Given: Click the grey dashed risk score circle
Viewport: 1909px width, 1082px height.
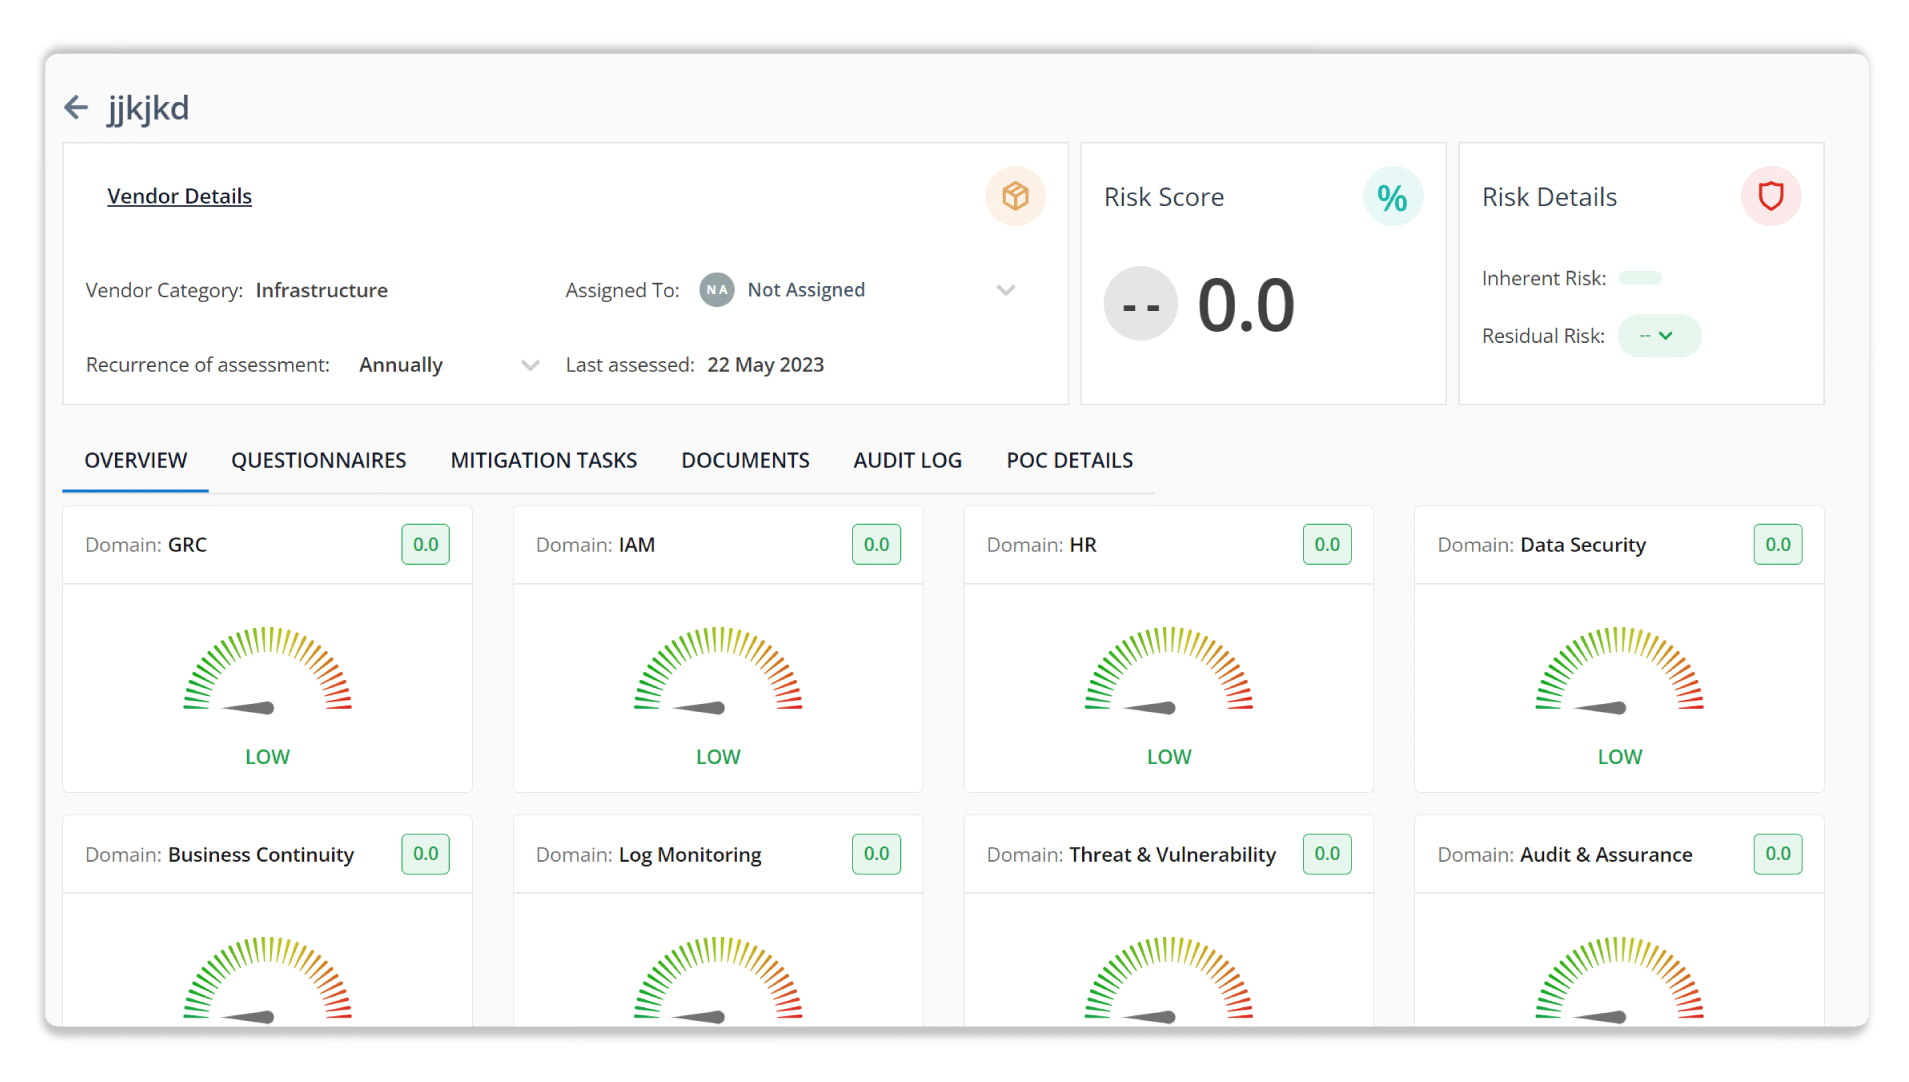Looking at the screenshot, I should click(x=1140, y=304).
